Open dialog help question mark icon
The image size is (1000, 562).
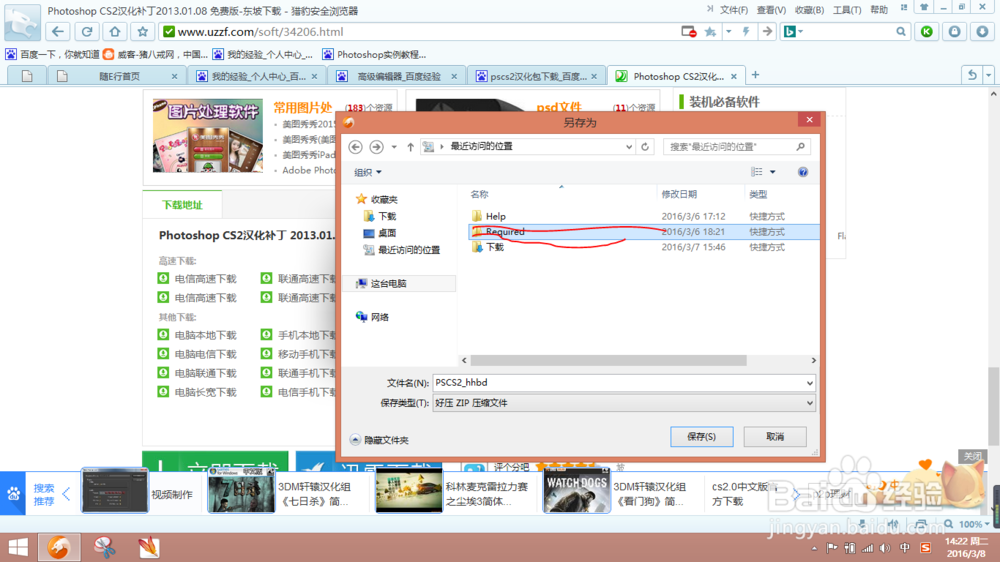point(803,172)
